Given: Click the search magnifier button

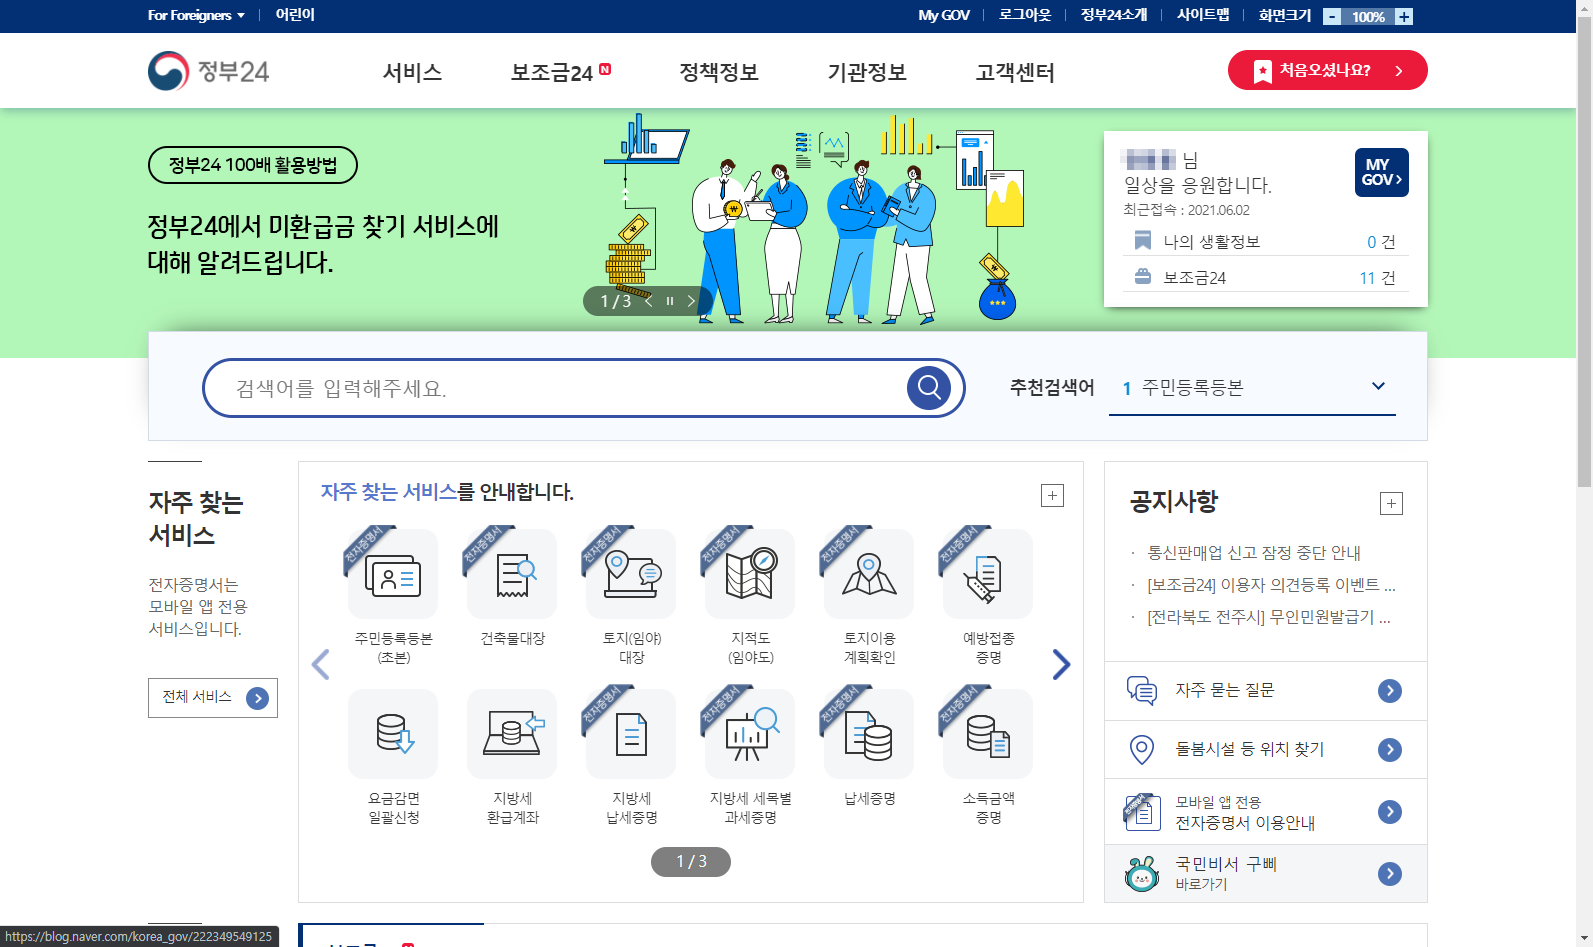Looking at the screenshot, I should pos(928,387).
